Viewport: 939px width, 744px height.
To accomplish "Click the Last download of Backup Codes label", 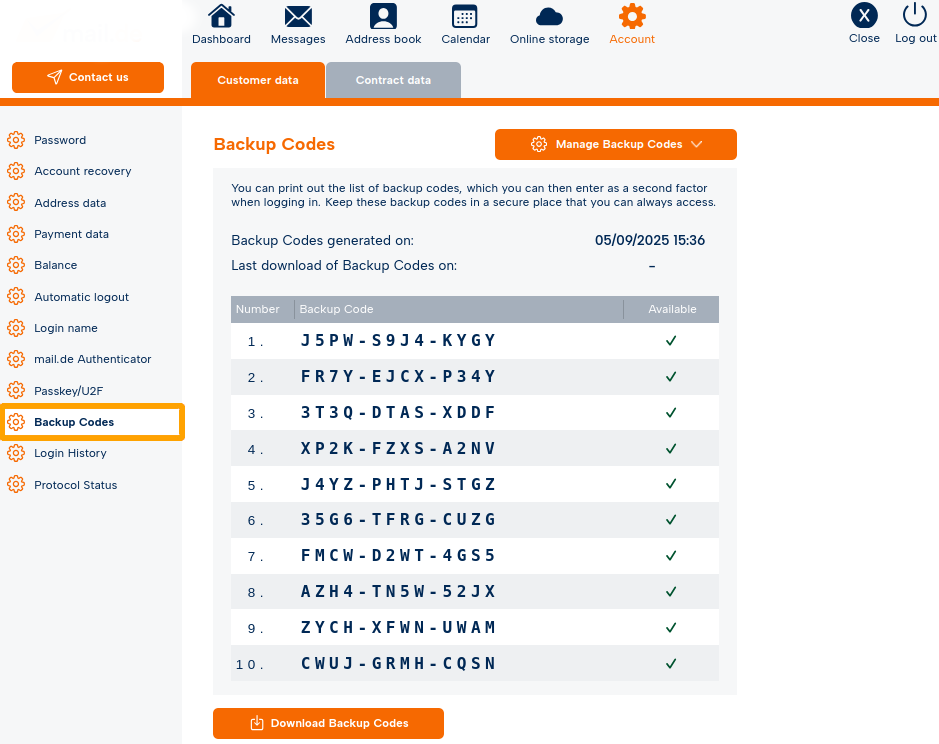I will [x=344, y=265].
